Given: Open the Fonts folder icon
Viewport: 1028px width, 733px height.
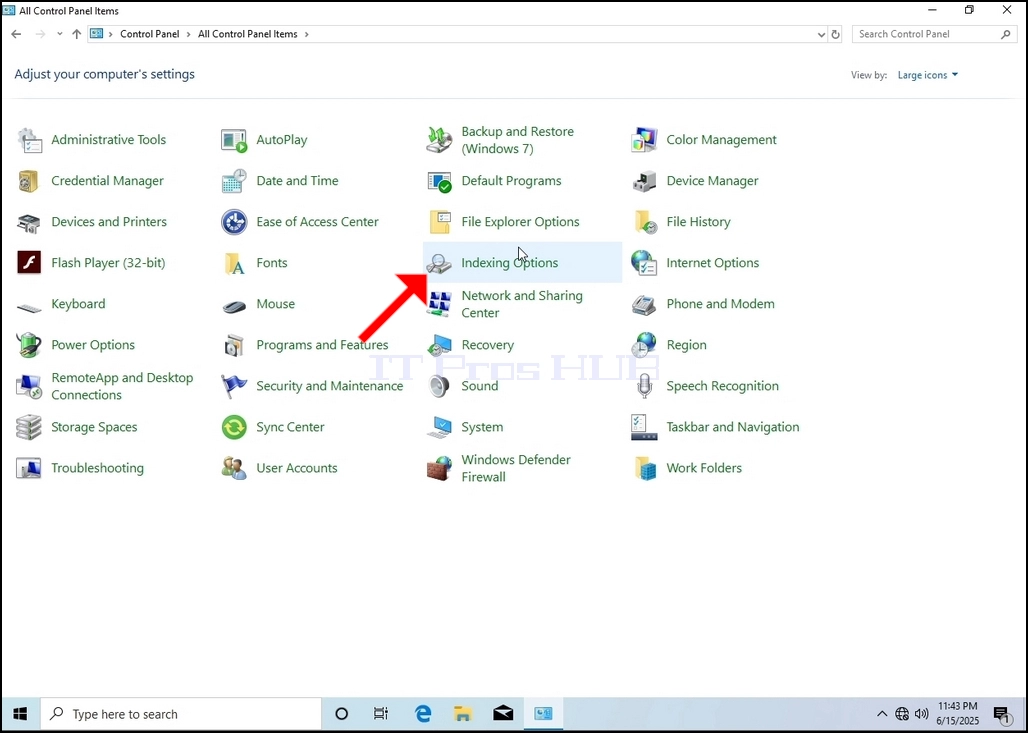Looking at the screenshot, I should coord(234,263).
